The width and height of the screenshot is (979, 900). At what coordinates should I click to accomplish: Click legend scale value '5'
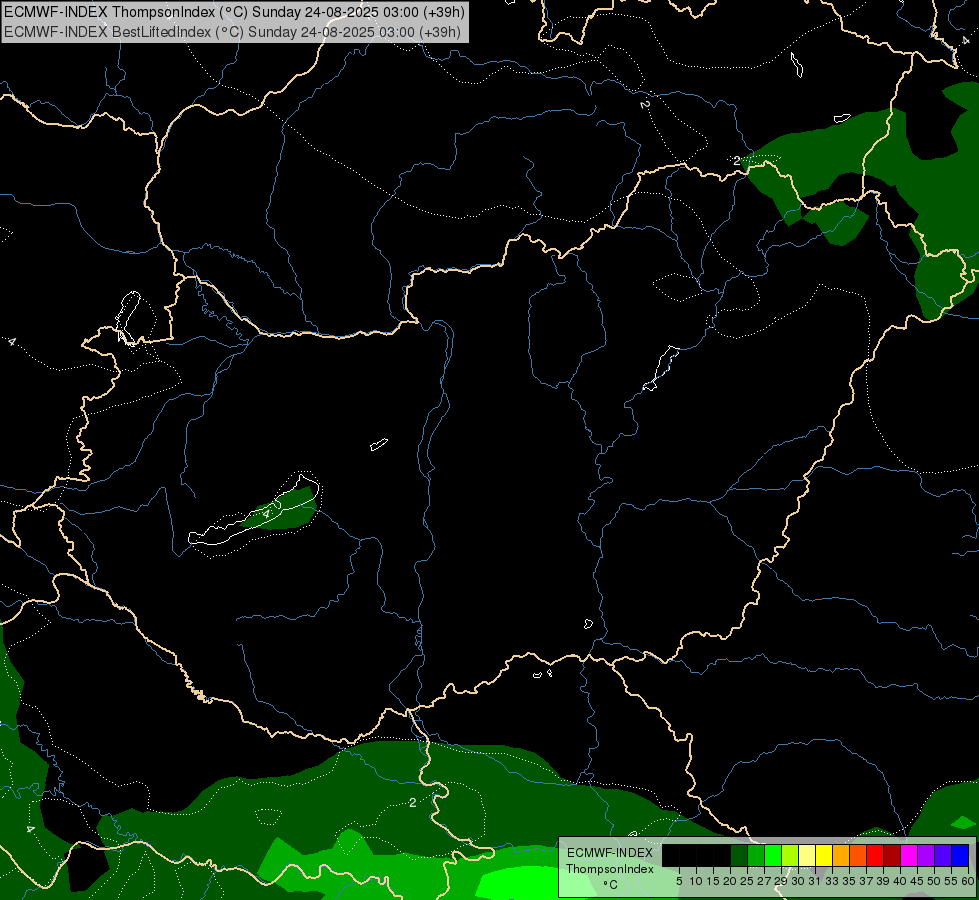coord(679,881)
